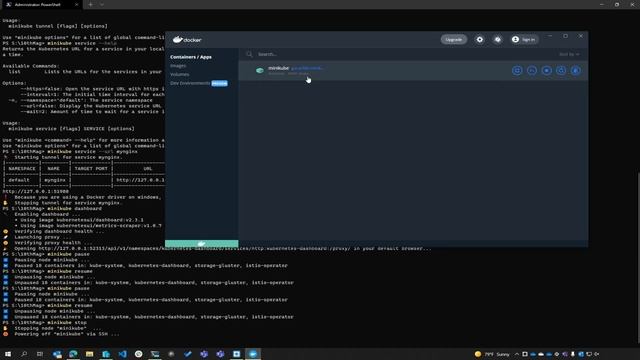Open Microsoft Edge from taskbar
The width and height of the screenshot is (640, 360).
pos(73,354)
